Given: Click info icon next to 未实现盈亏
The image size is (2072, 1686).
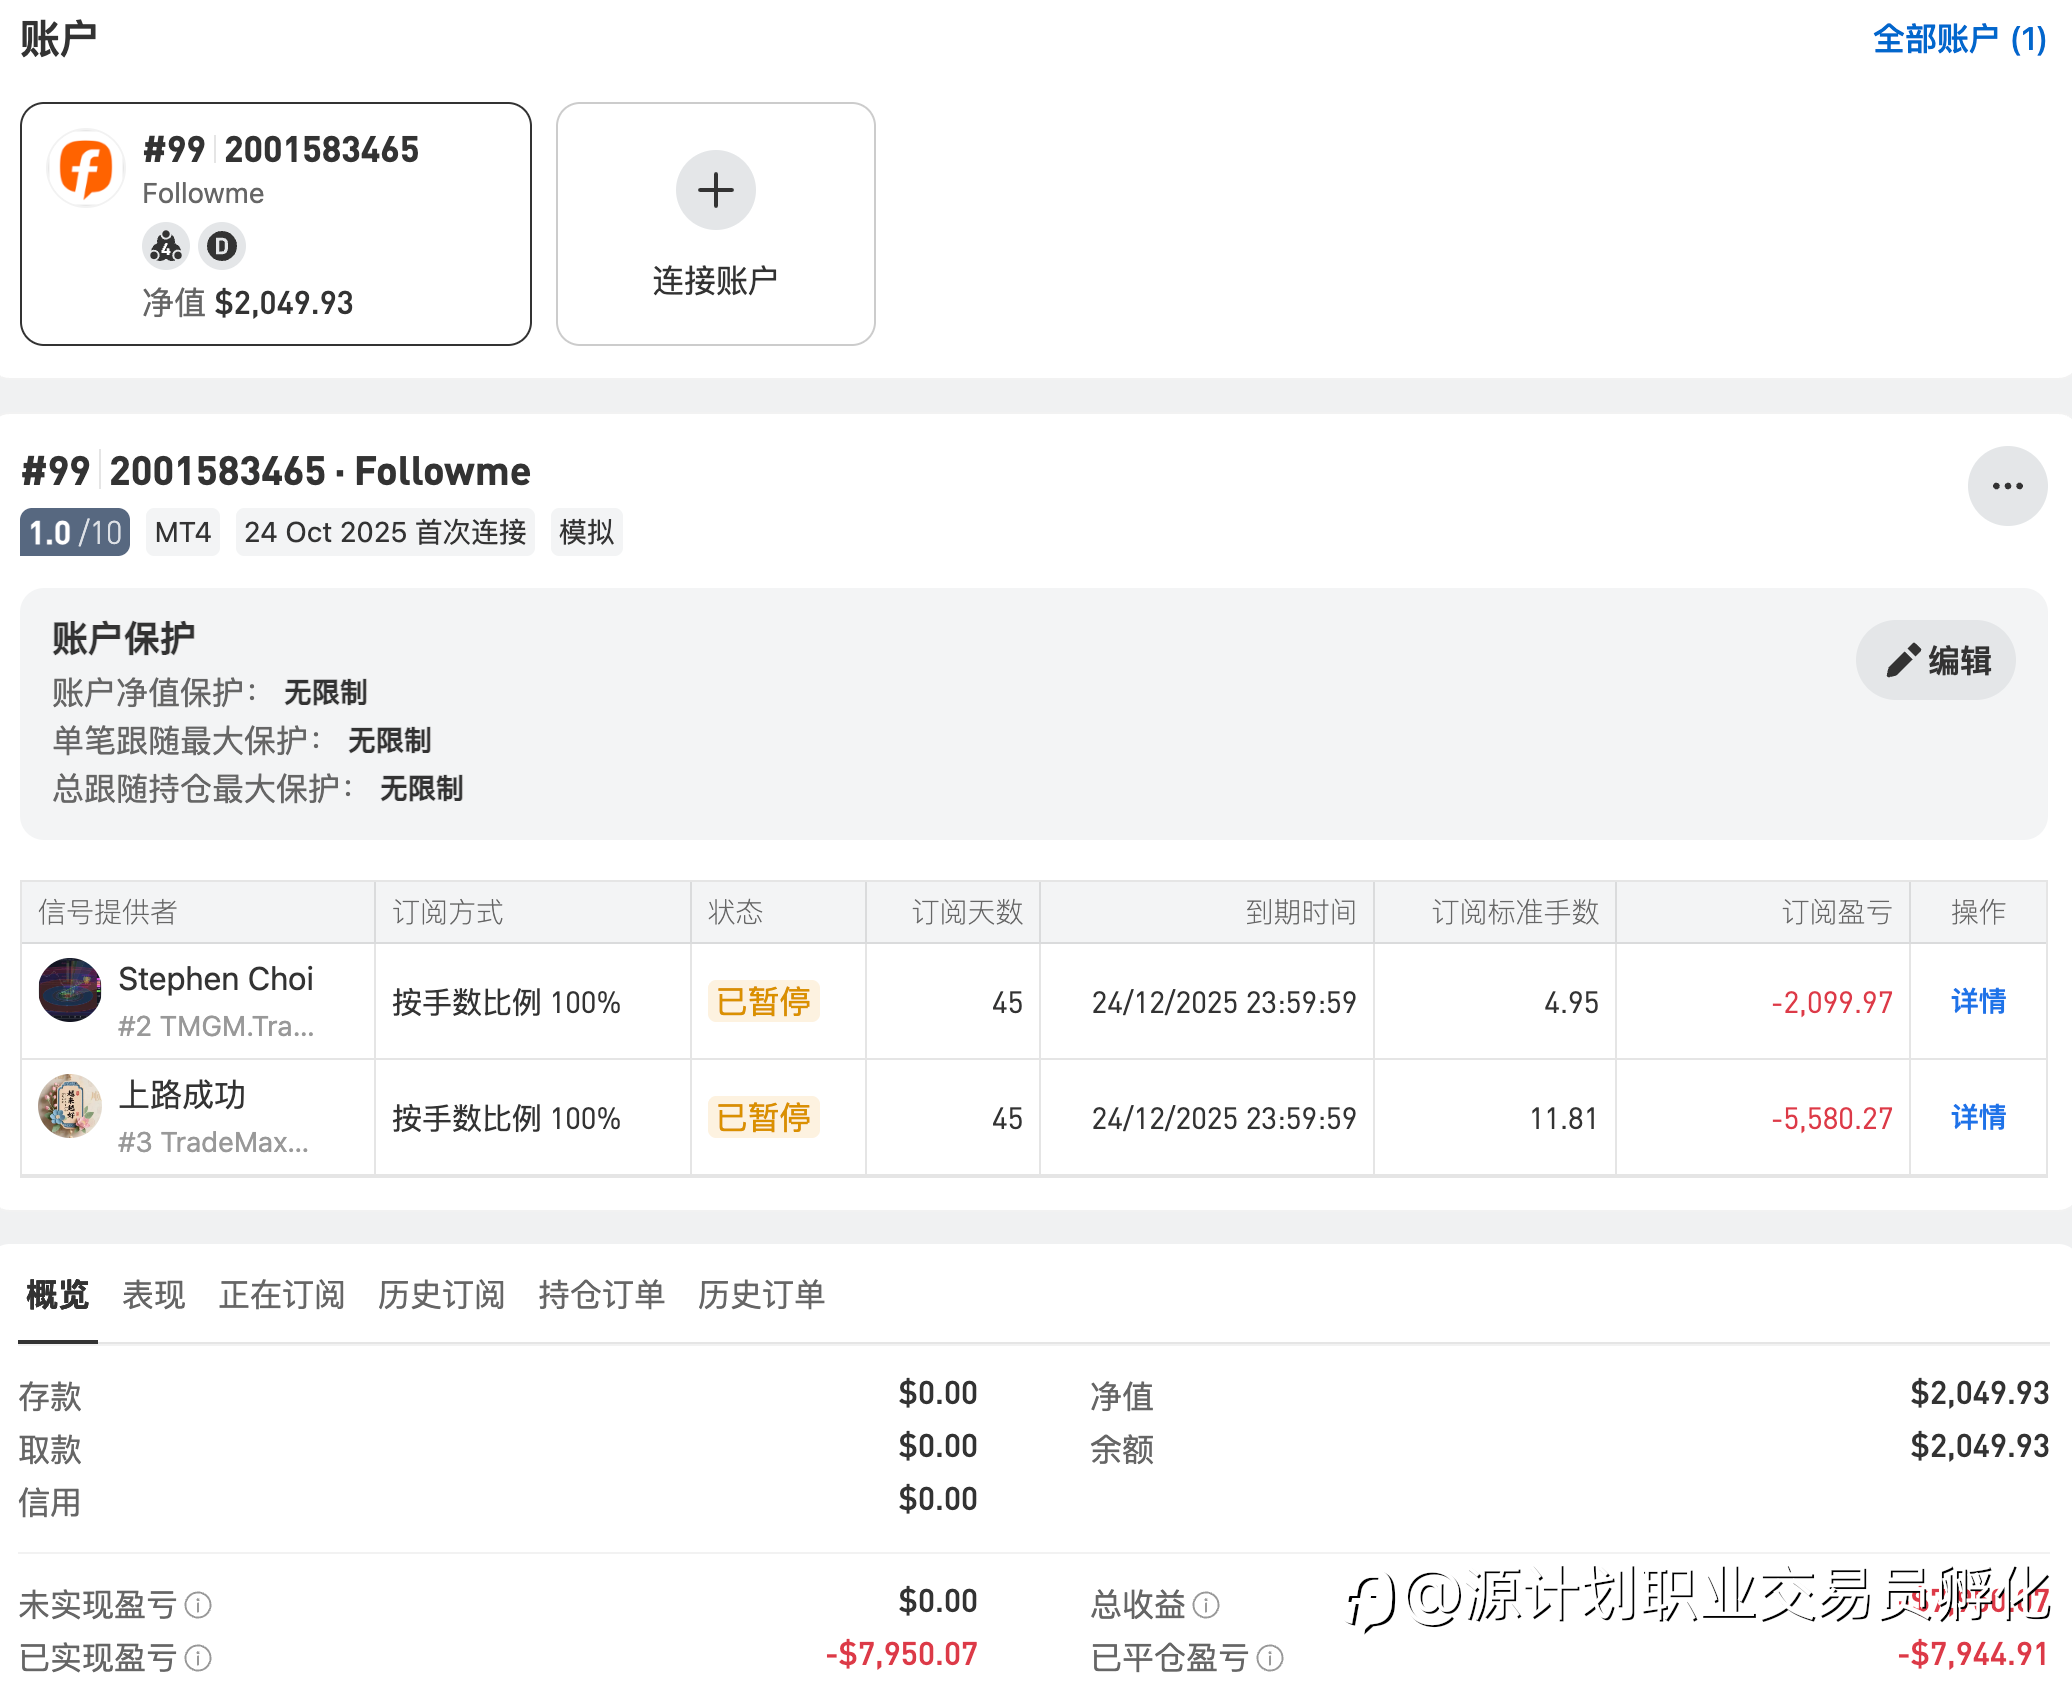Looking at the screenshot, I should tap(199, 1605).
